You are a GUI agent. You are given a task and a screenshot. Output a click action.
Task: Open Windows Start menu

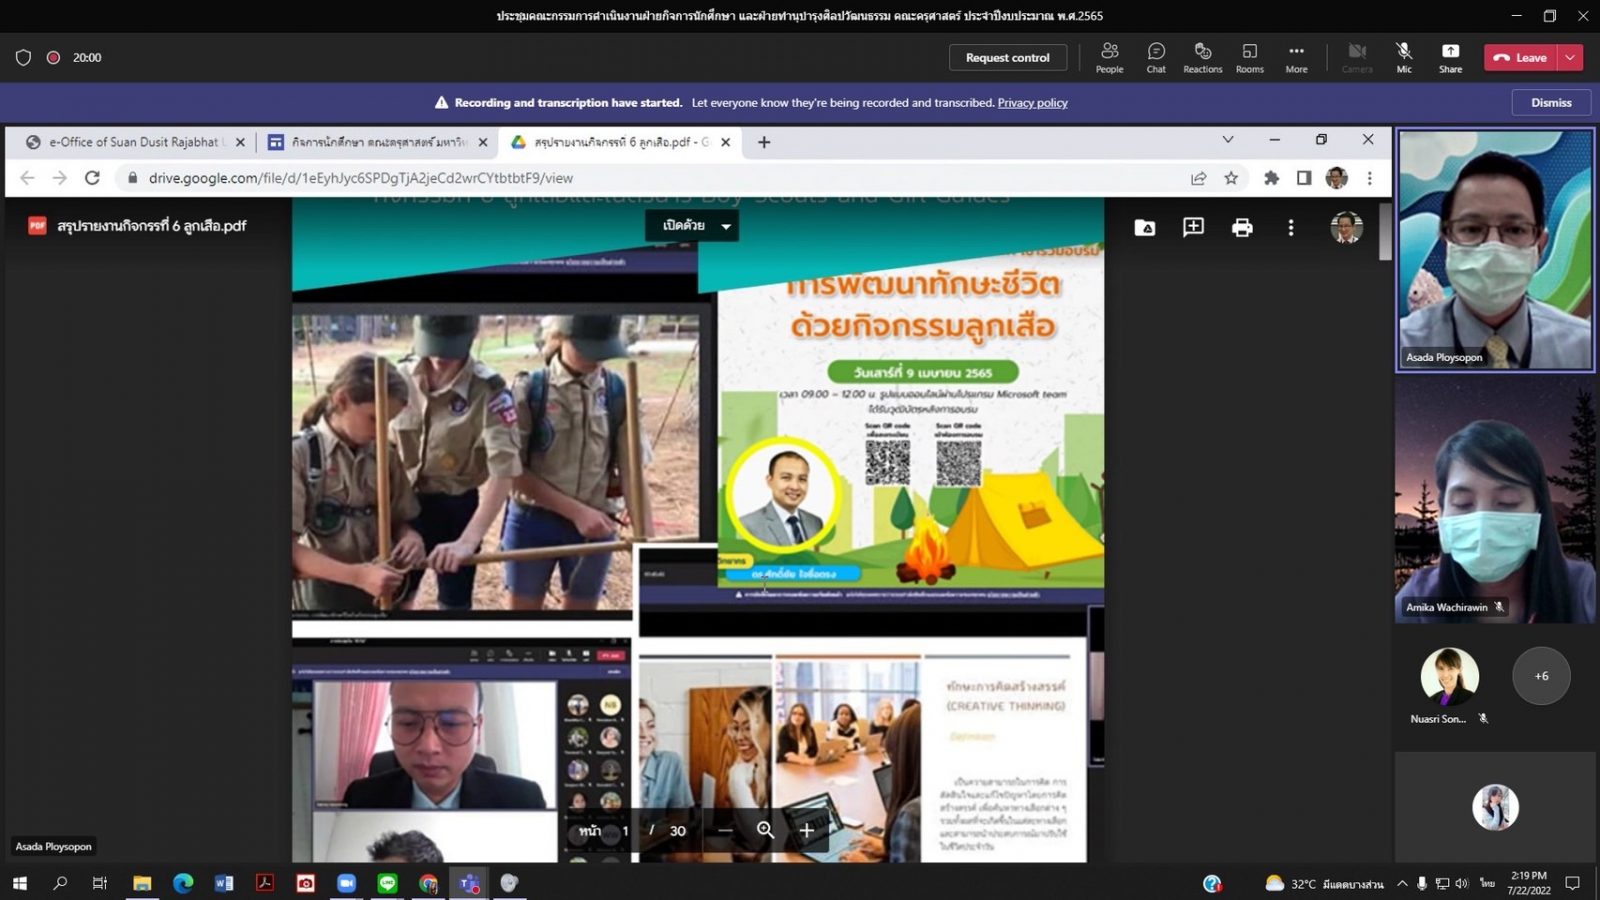(19, 883)
